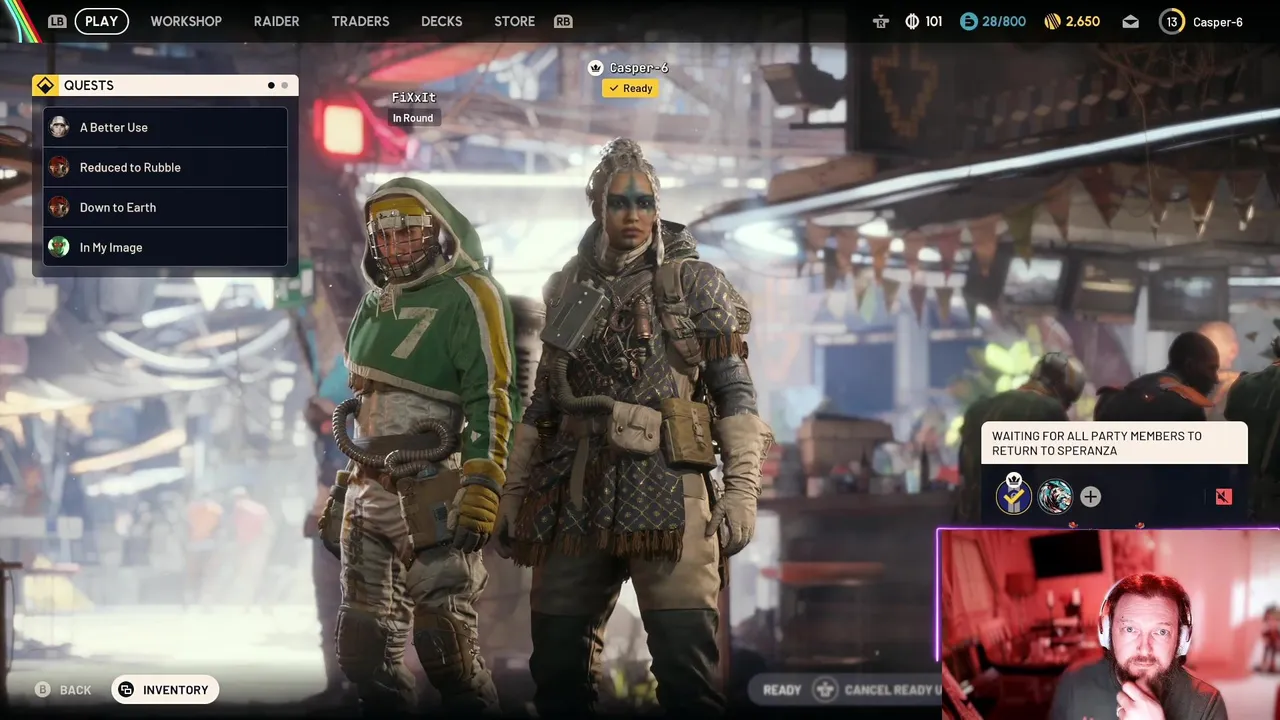Viewport: 1280px width, 720px height.
Task: Select the Down to Earth quest
Action: (165, 207)
